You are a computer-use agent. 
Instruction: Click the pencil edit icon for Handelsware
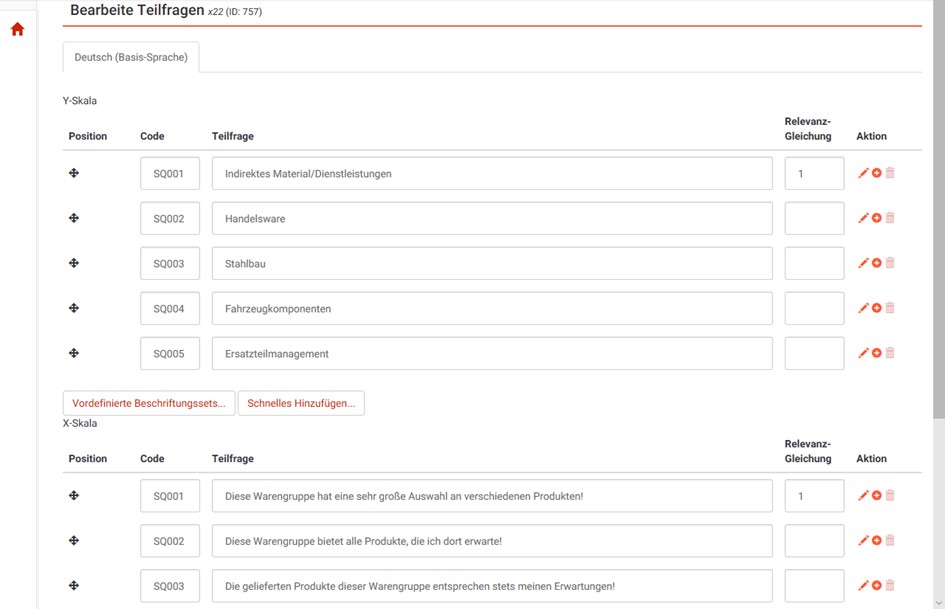point(863,218)
